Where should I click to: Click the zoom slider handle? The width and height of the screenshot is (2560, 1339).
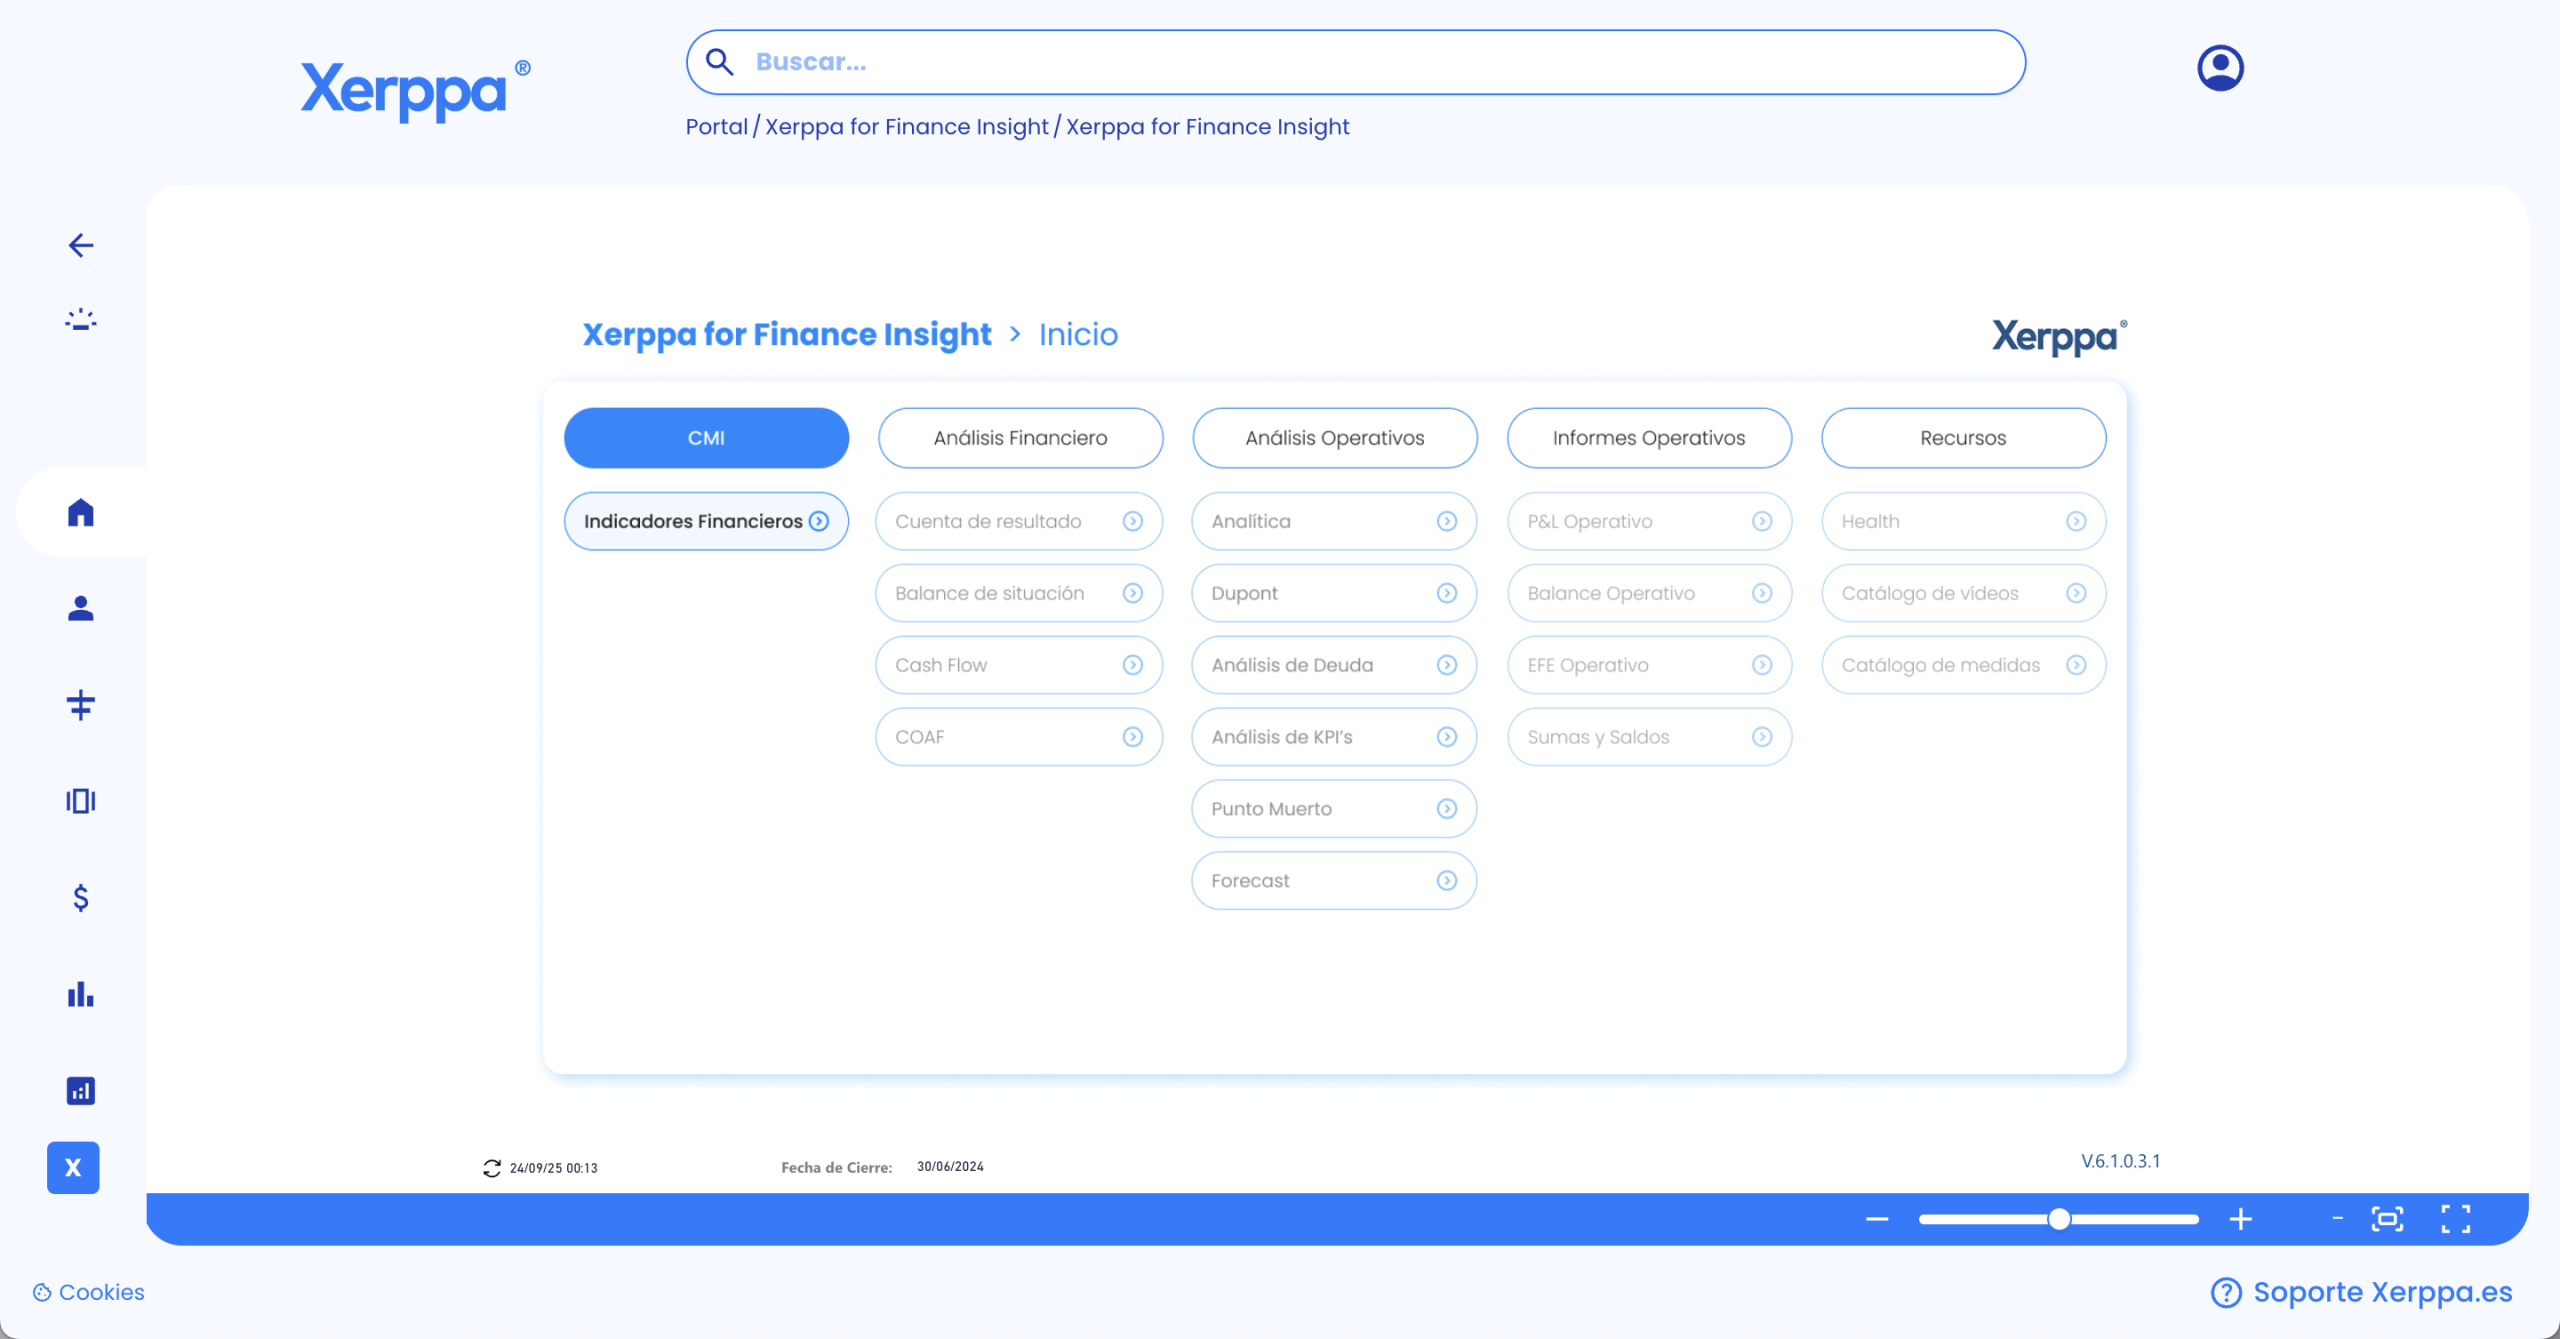2058,1218
